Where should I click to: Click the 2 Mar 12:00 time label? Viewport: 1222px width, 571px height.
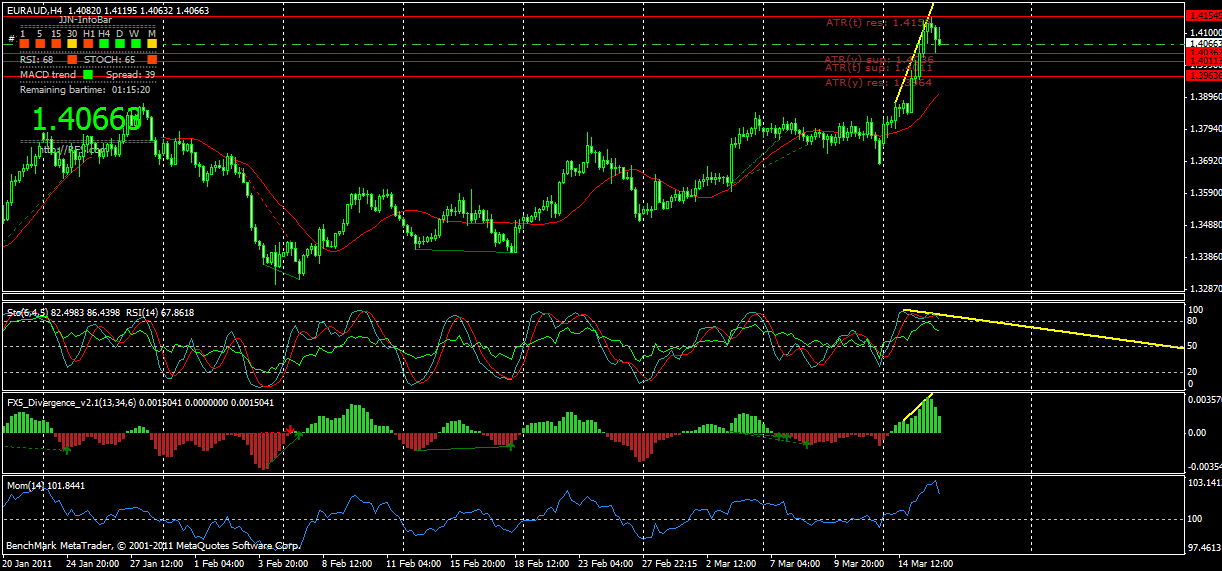[731, 564]
